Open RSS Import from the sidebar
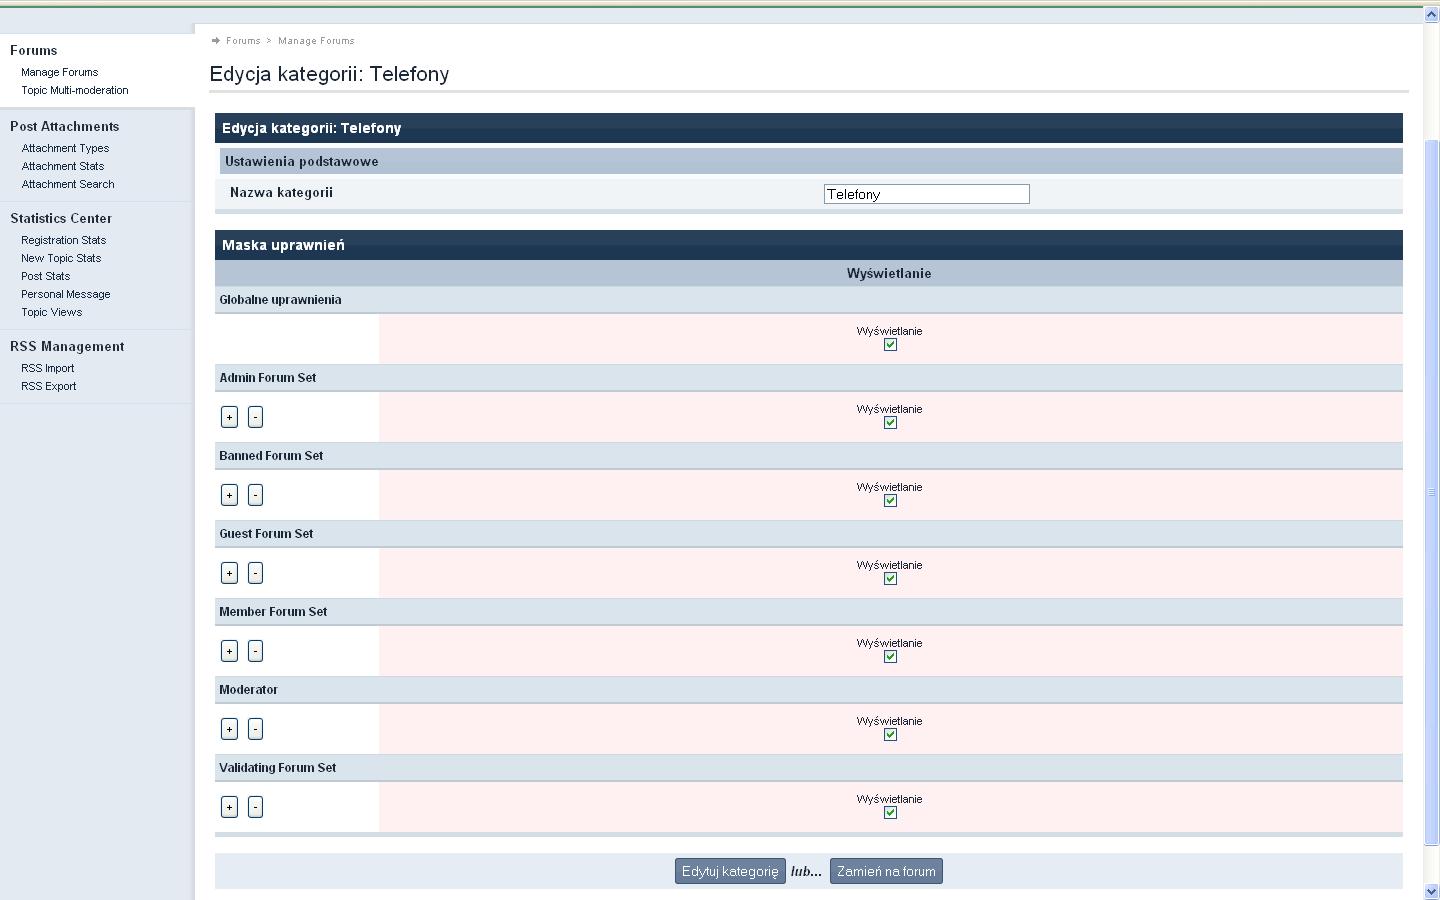Screen dimensions: 1440x900 pyautogui.click(x=48, y=368)
